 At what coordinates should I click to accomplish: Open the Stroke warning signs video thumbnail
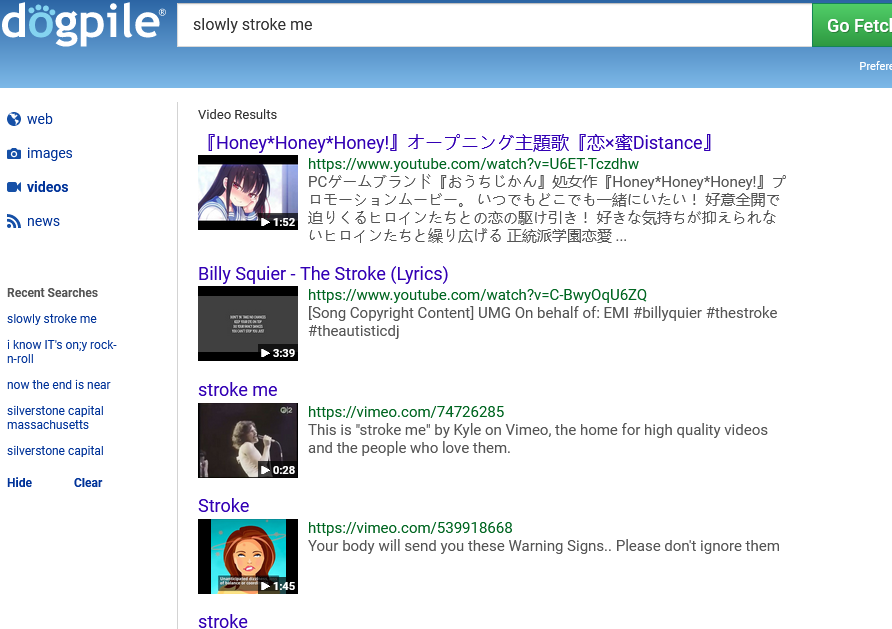pos(248,556)
